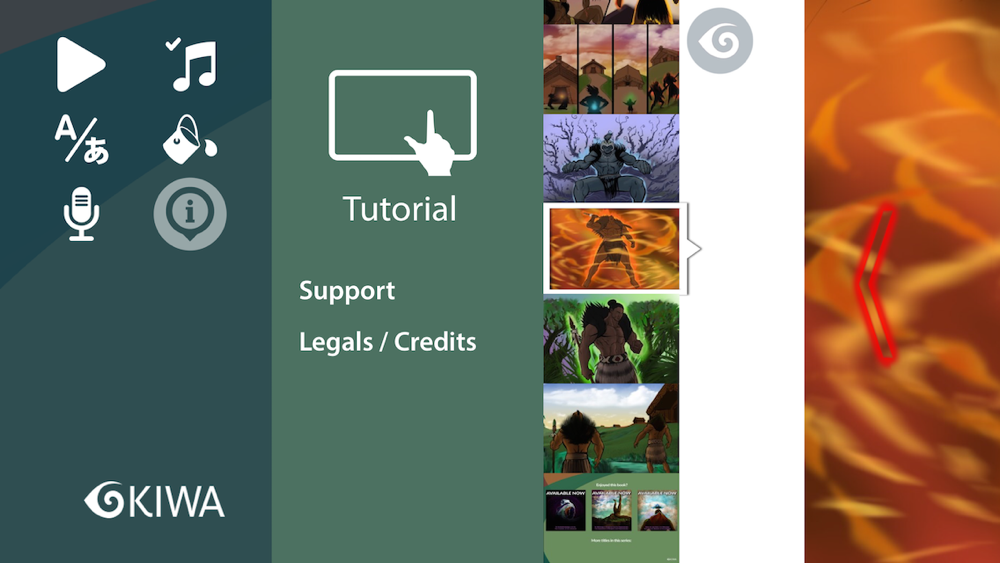Image resolution: width=1000 pixels, height=563 pixels.
Task: Open the green forest warrior page thumbnail
Action: (x=611, y=339)
